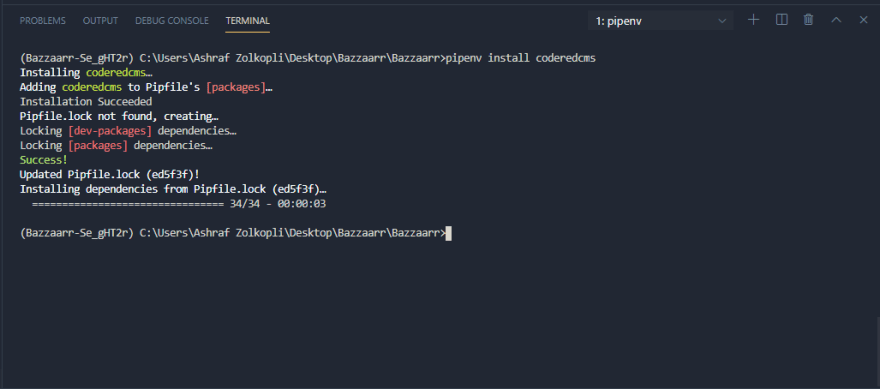880x389 pixels.
Task: Create a new terminal with plus icon
Action: tap(753, 20)
